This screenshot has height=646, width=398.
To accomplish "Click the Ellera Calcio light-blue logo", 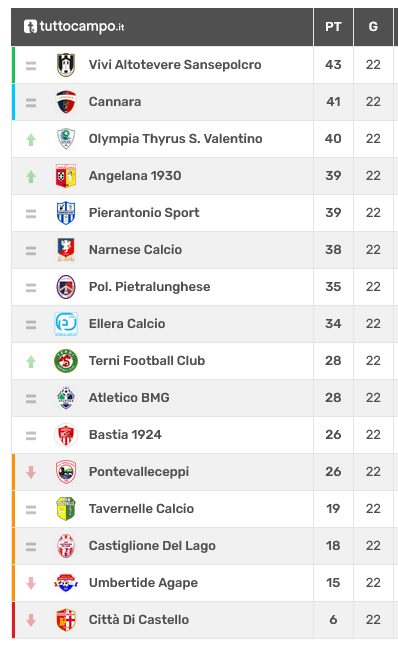I will (66, 324).
